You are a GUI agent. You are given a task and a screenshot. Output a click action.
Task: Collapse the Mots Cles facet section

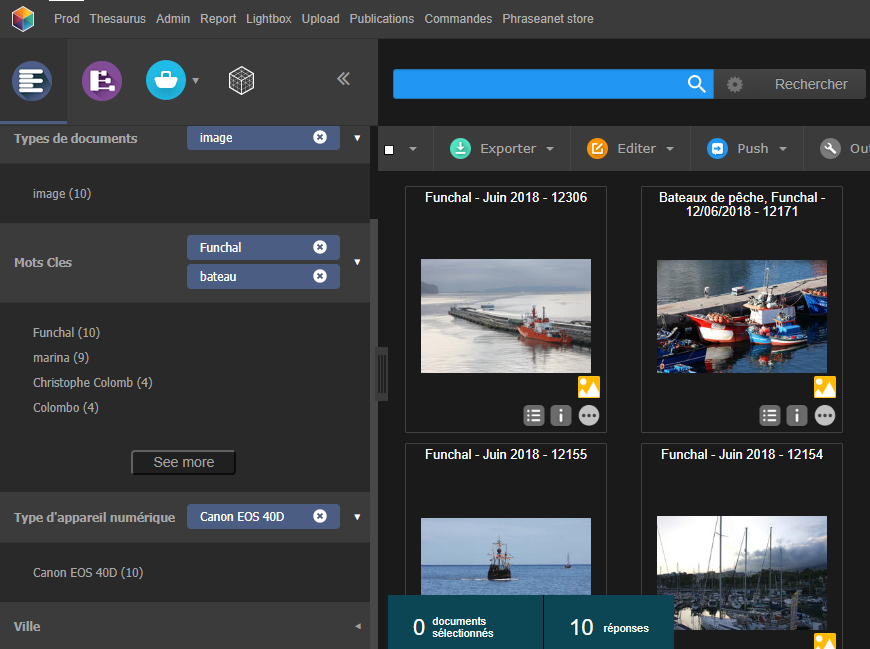357,262
